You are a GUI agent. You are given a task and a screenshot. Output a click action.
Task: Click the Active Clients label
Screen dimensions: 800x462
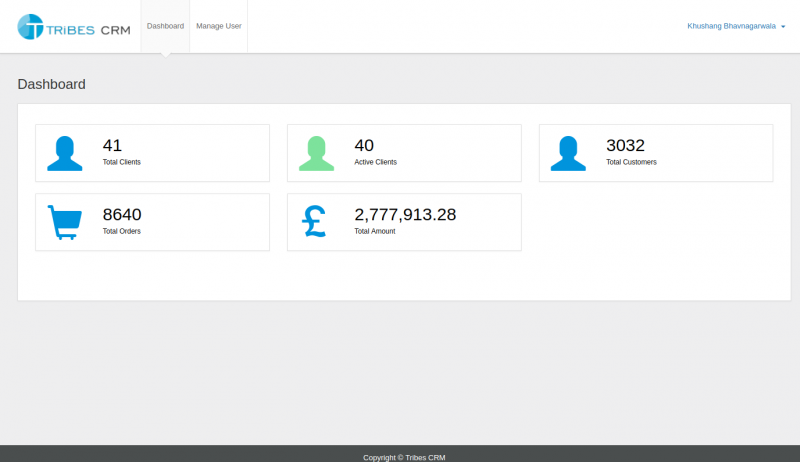[375, 162]
